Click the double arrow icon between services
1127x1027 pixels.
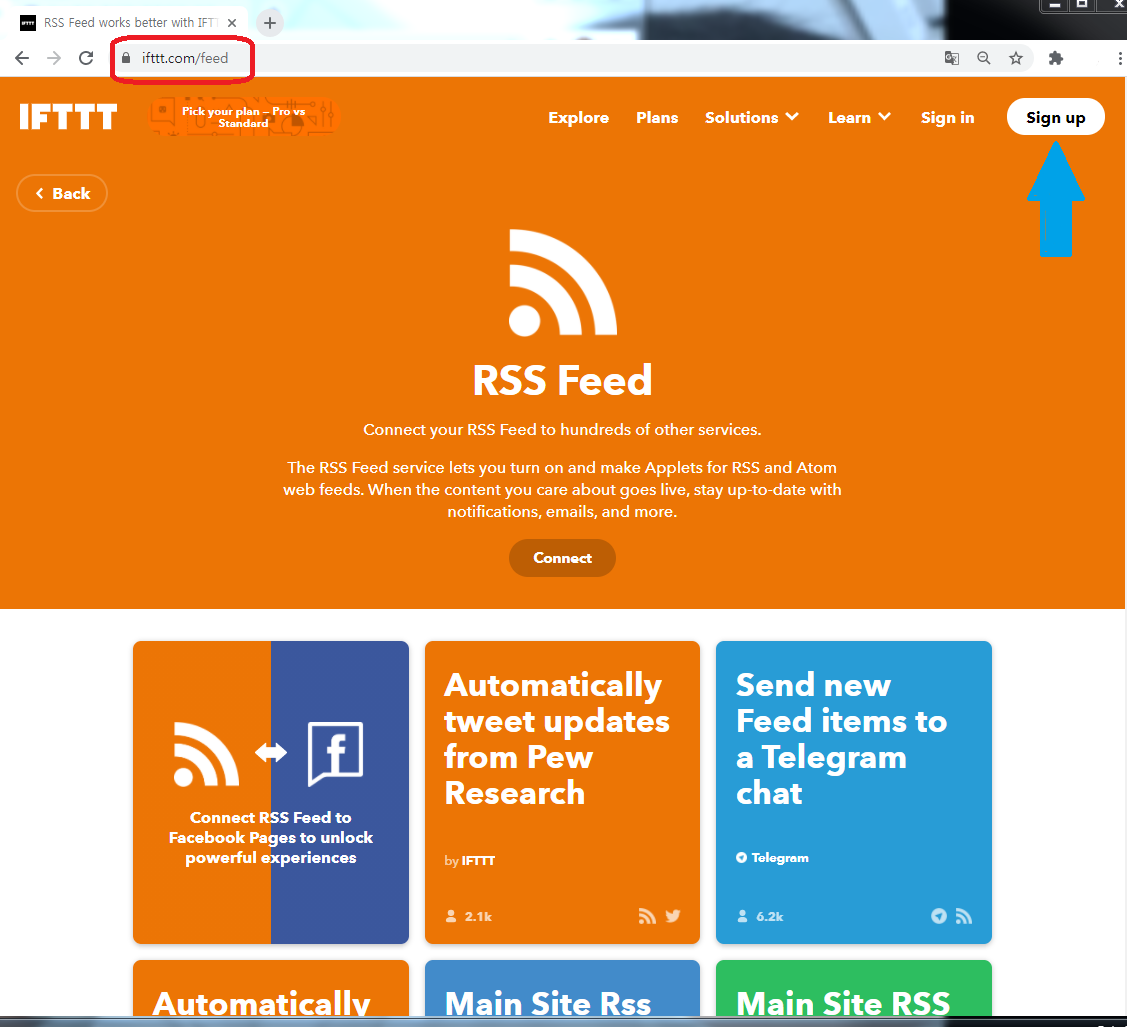click(271, 752)
